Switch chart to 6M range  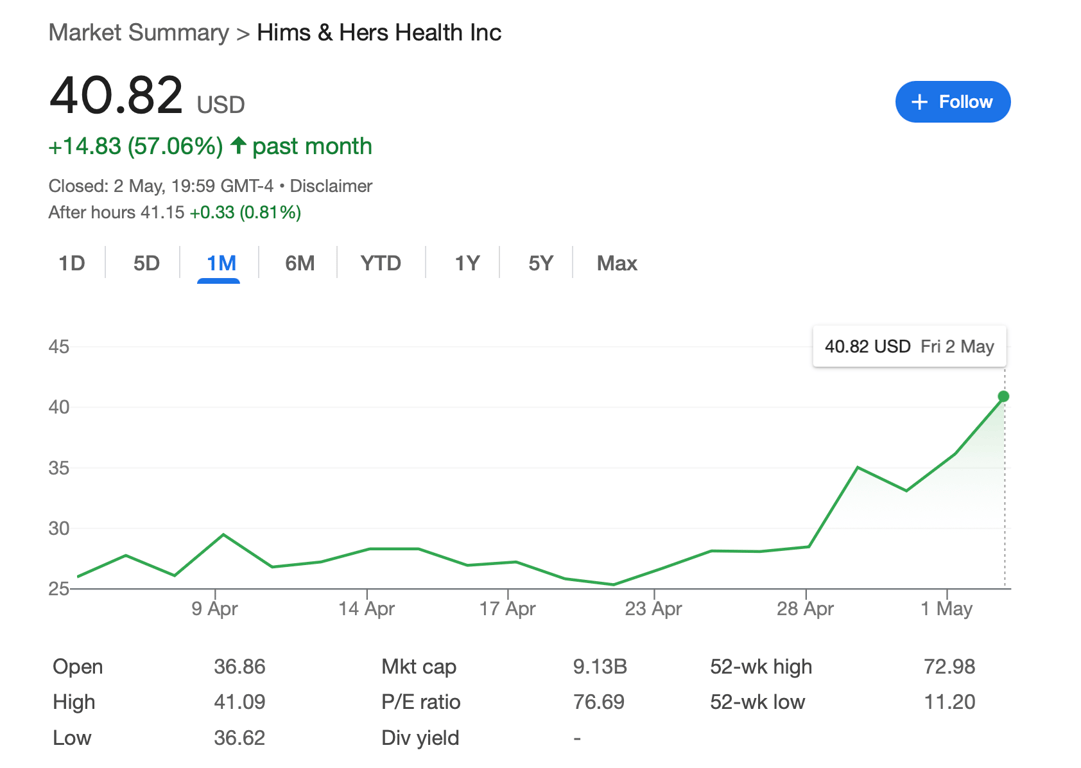(x=299, y=263)
